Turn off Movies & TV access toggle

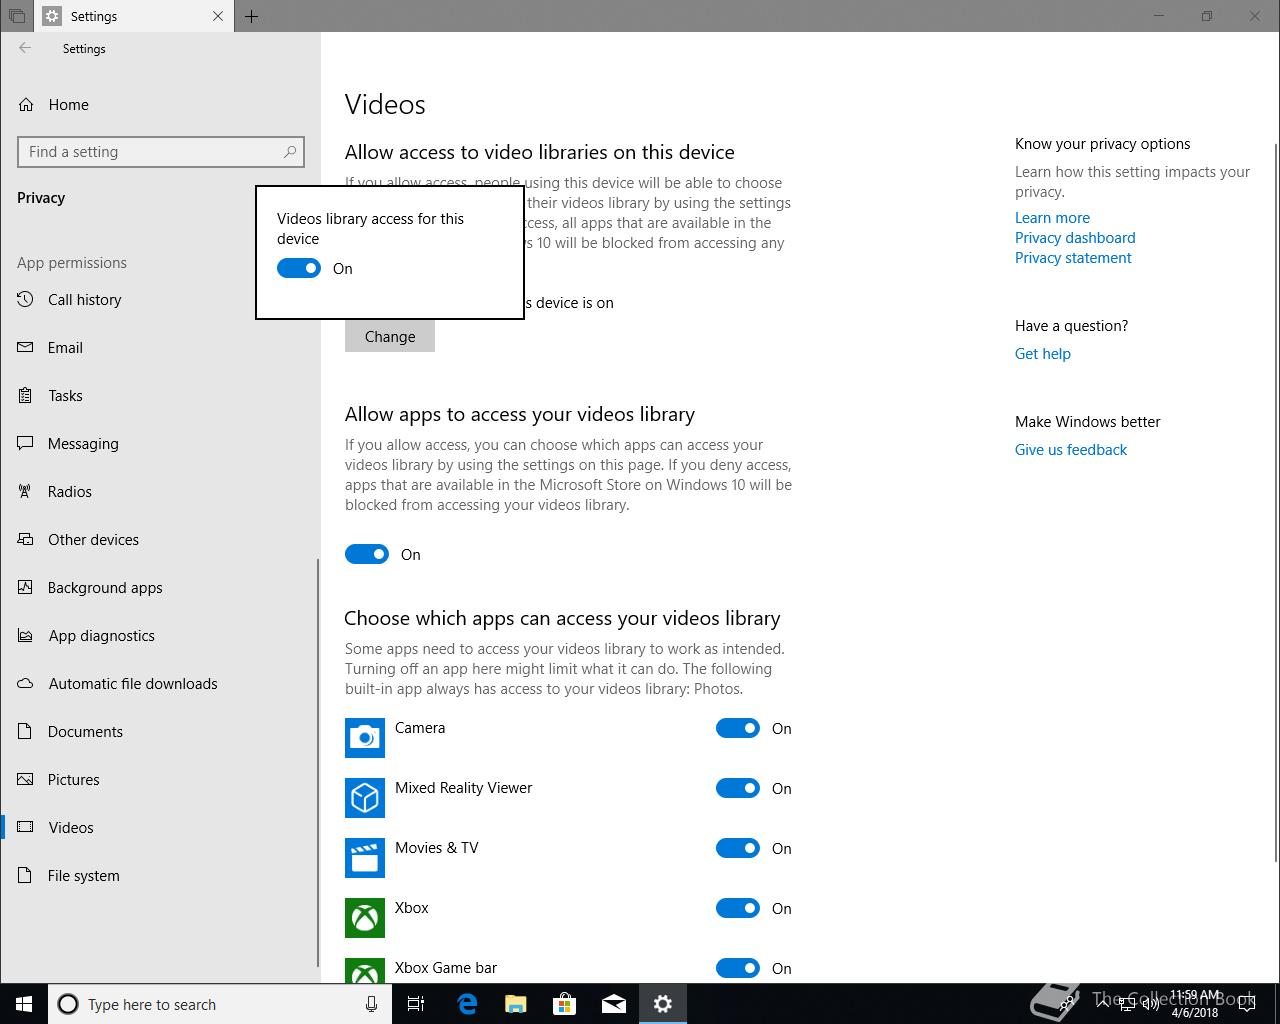click(x=738, y=848)
